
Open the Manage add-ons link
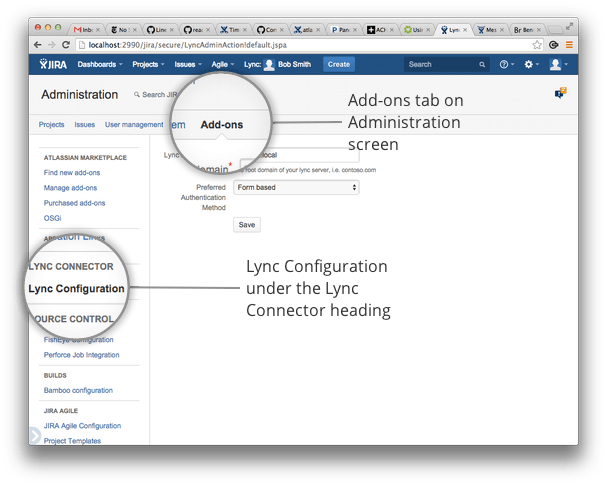[70, 188]
